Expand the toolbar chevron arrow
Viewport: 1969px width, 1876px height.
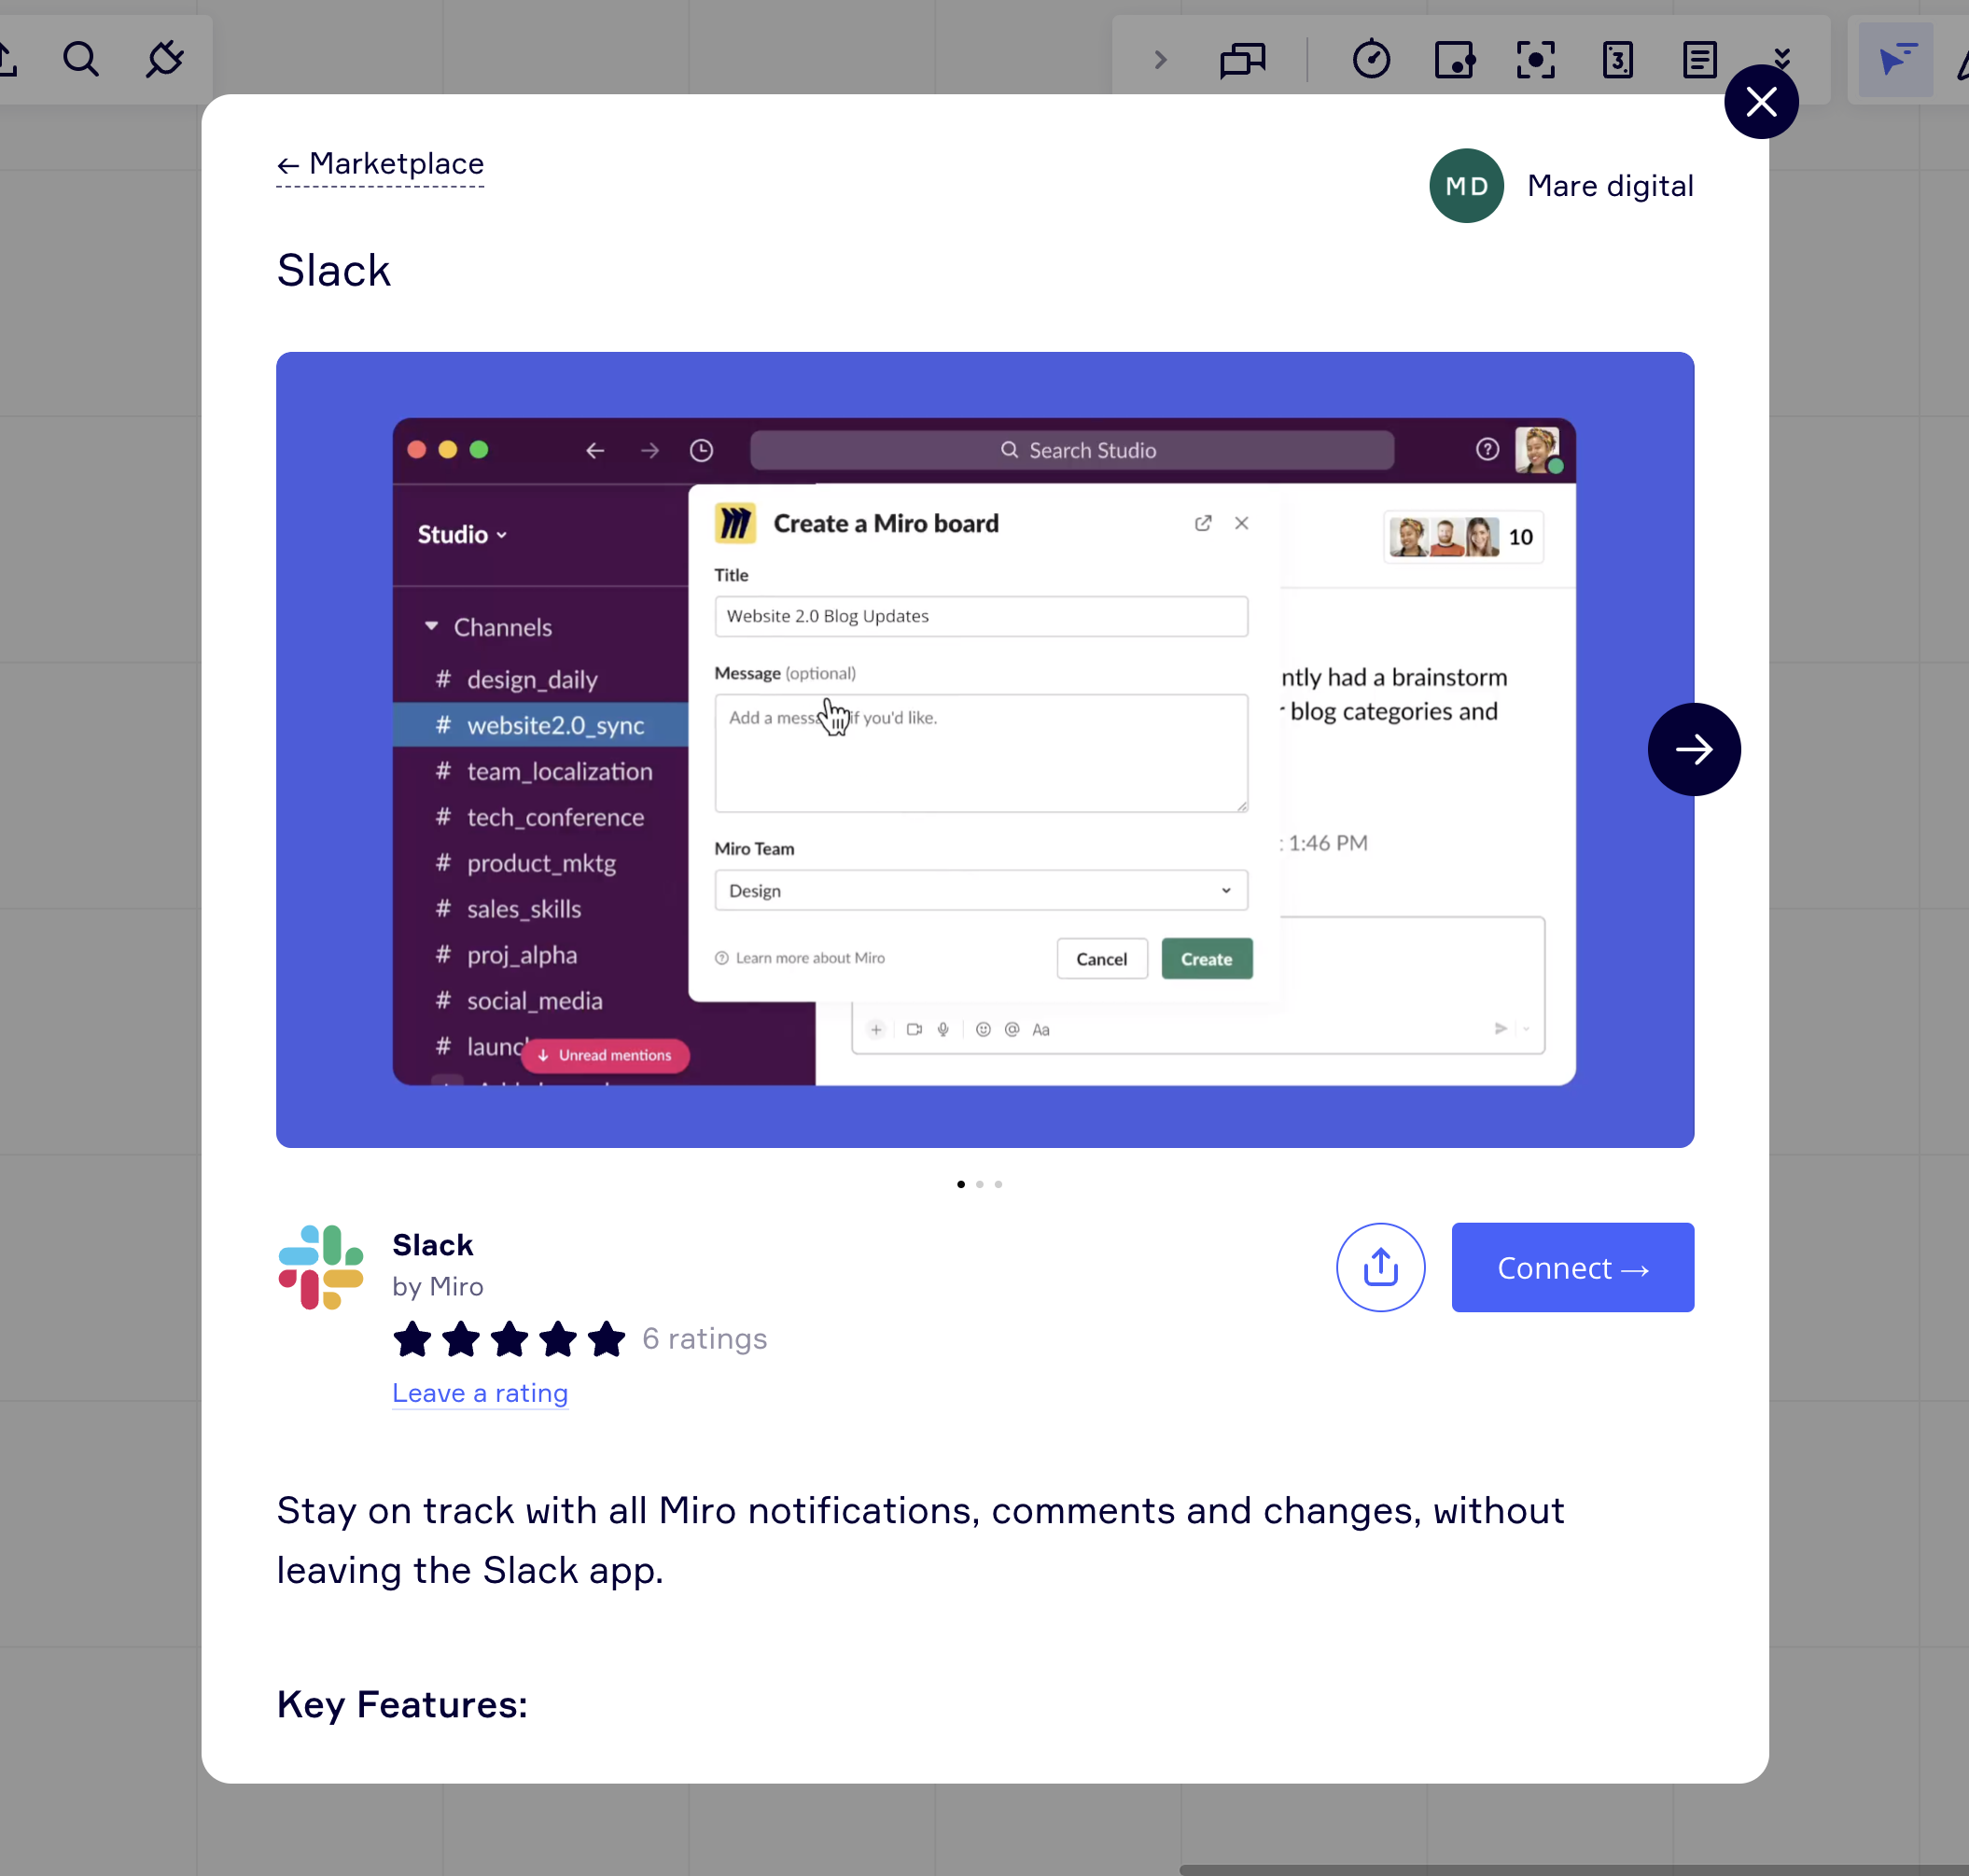tap(1160, 60)
